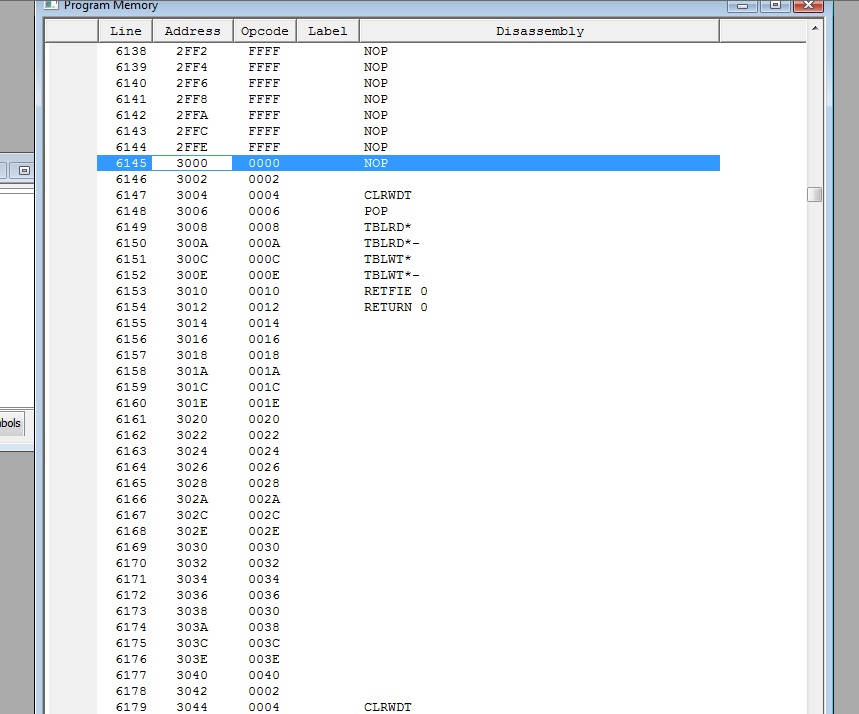Select the Label column header
The width and height of the screenshot is (859, 714).
(x=327, y=31)
